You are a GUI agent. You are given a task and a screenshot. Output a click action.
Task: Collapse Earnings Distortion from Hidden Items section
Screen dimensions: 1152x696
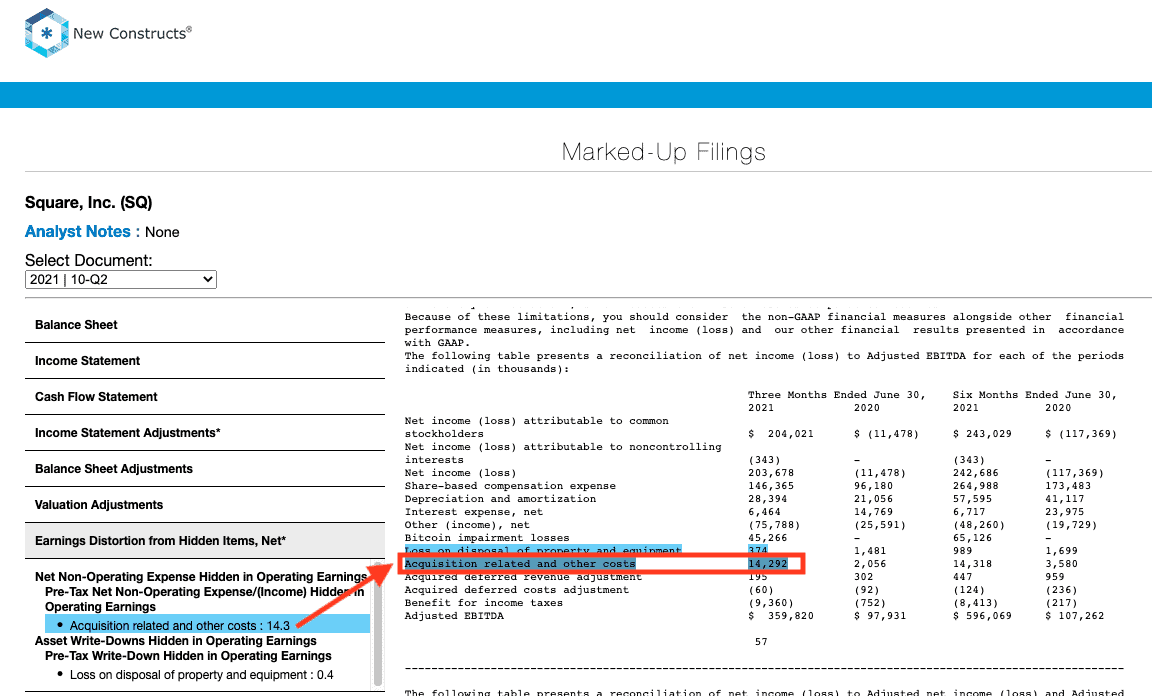tap(204, 541)
